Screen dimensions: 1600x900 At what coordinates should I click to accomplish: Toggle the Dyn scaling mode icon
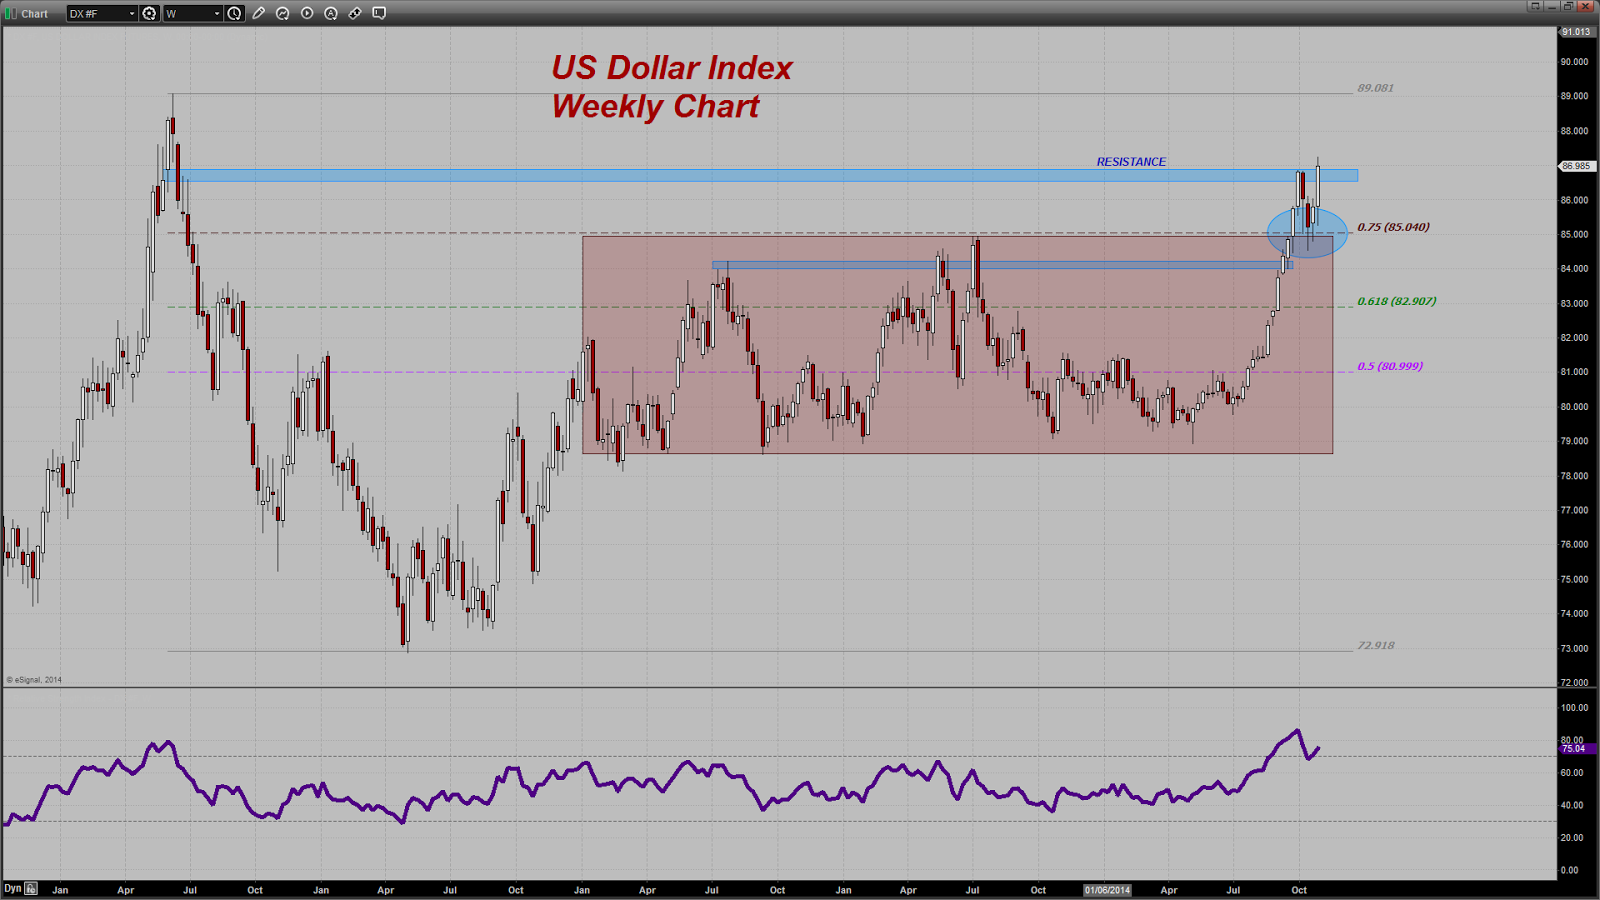coord(31,888)
